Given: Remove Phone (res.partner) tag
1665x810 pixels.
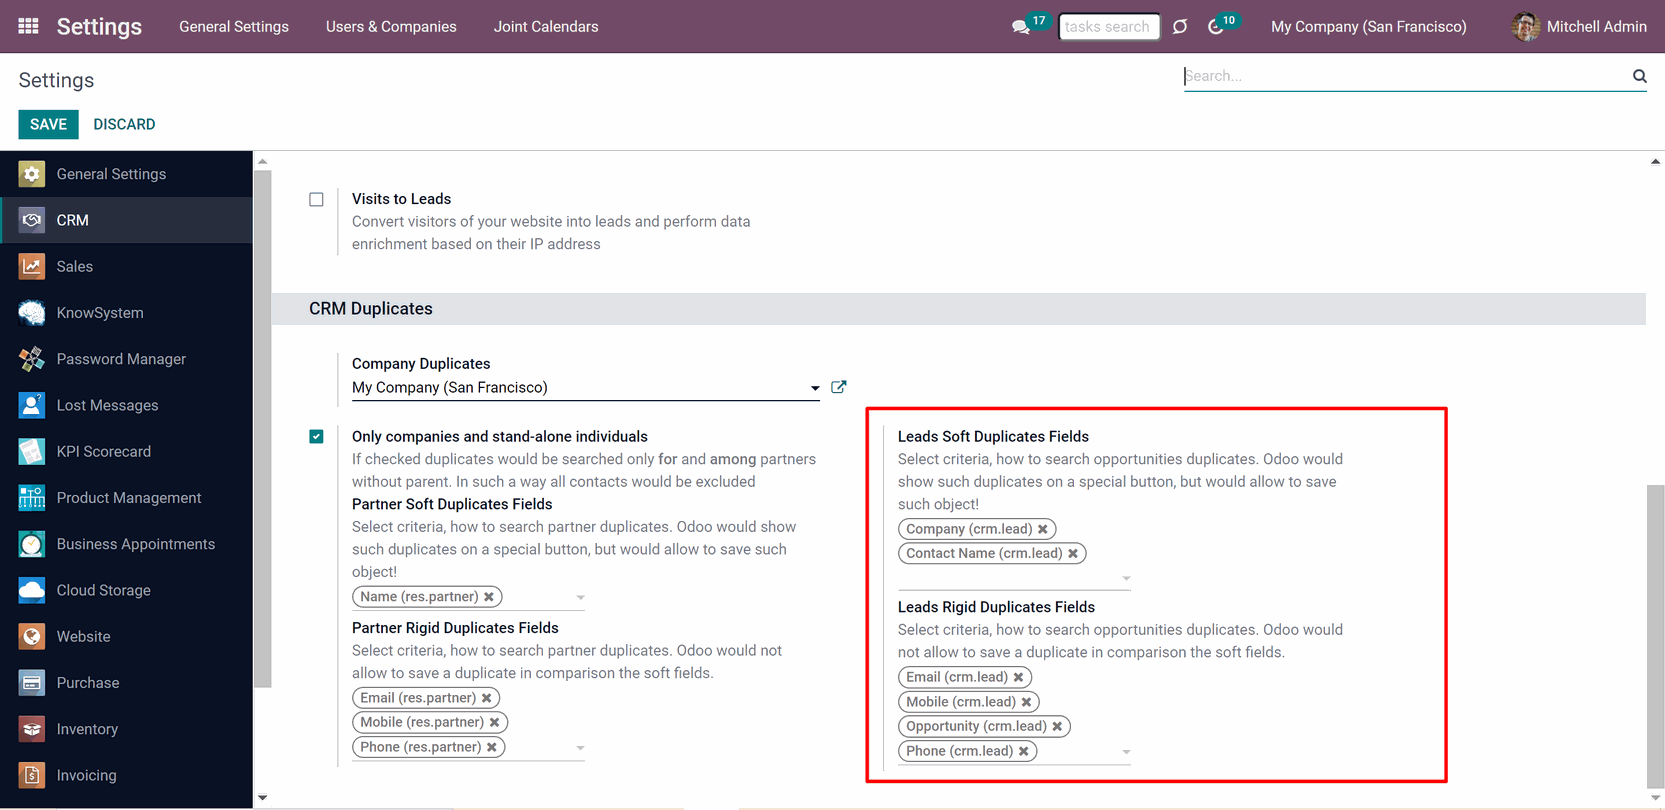Looking at the screenshot, I should [x=492, y=747].
